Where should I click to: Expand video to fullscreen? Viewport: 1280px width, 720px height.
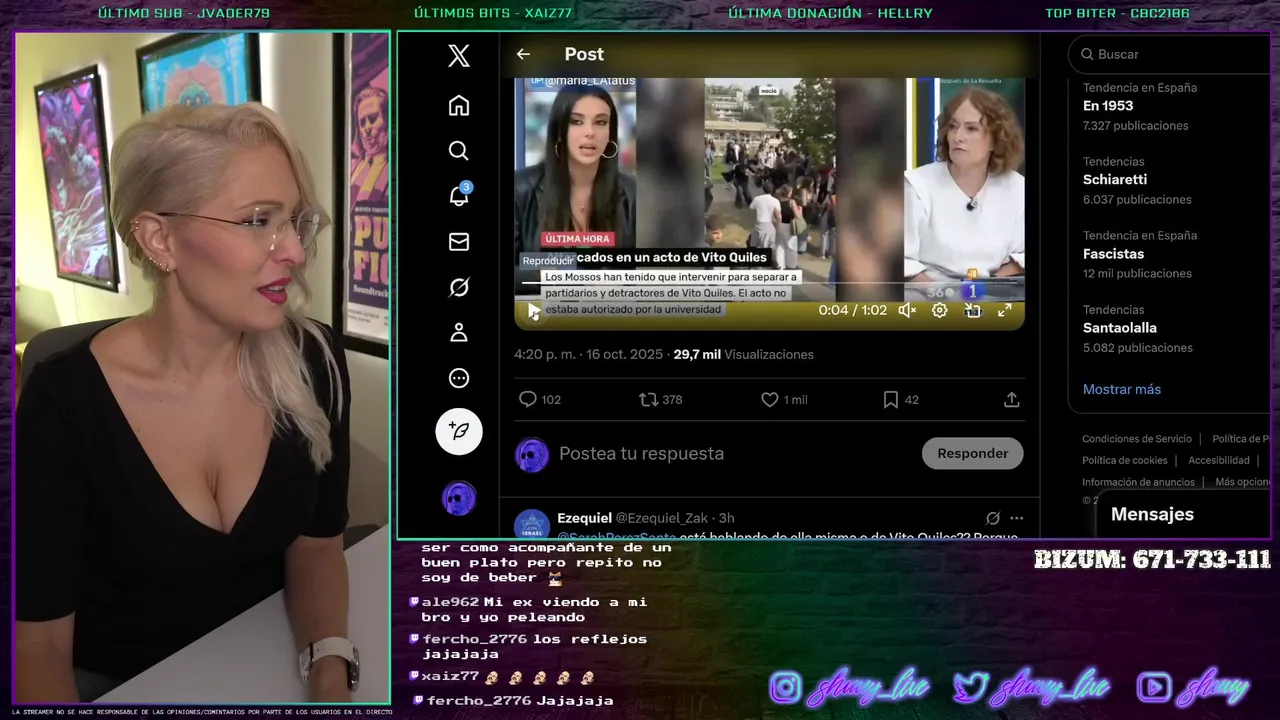click(1004, 310)
